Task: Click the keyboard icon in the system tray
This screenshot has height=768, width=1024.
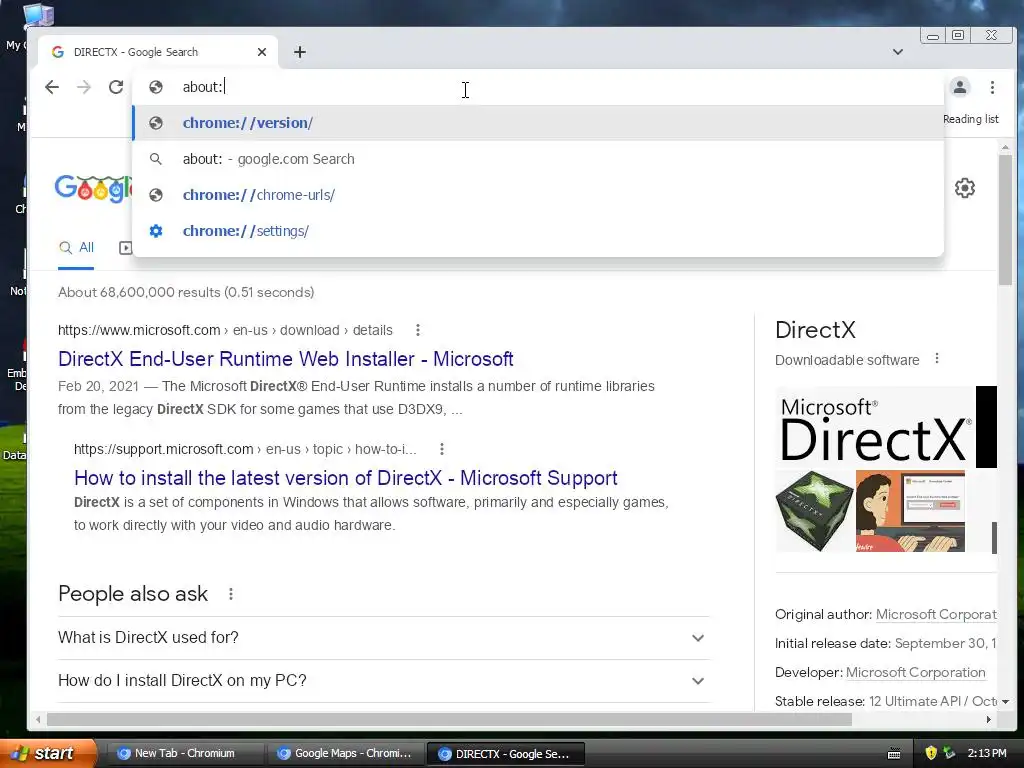Action: click(x=894, y=754)
